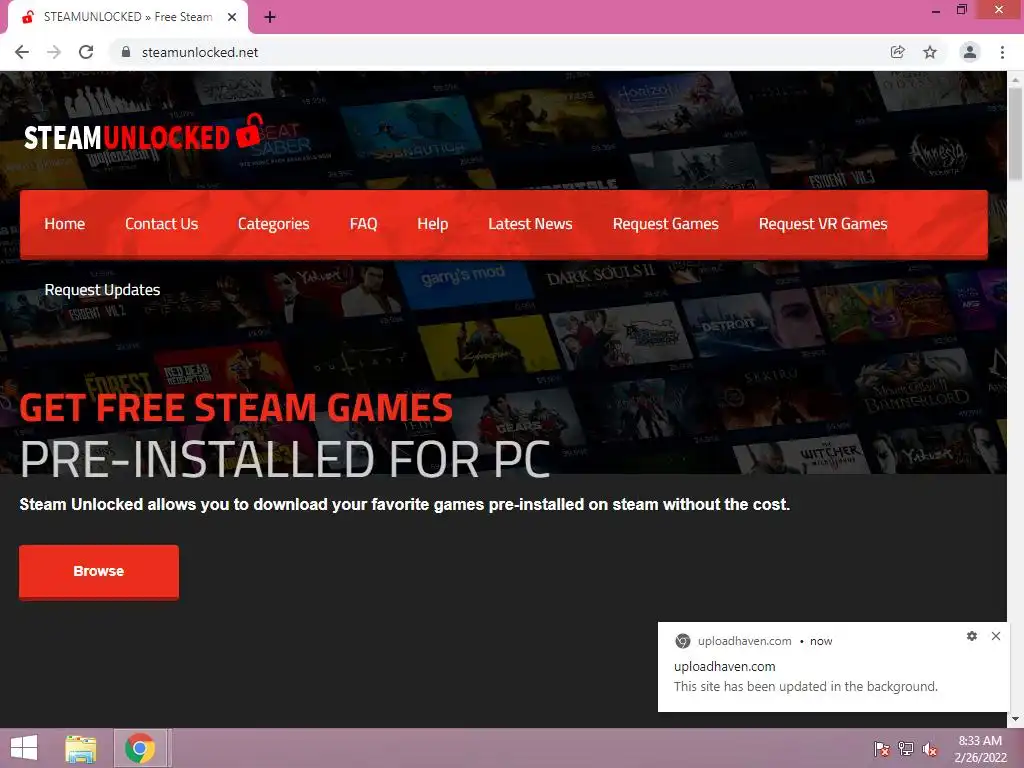This screenshot has height=768, width=1024.
Task: Click the share page icon in address bar
Action: (x=897, y=52)
